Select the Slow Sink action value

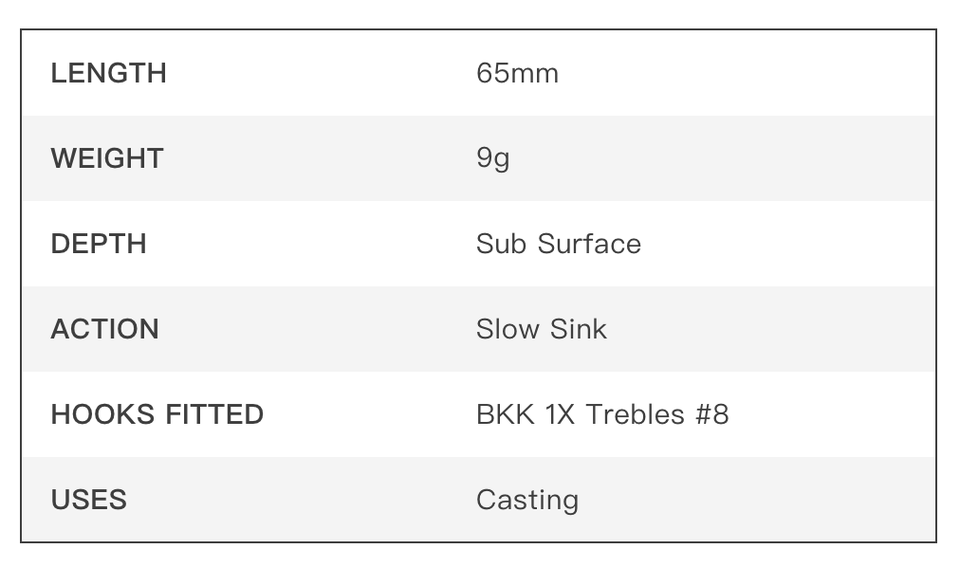[x=541, y=329]
